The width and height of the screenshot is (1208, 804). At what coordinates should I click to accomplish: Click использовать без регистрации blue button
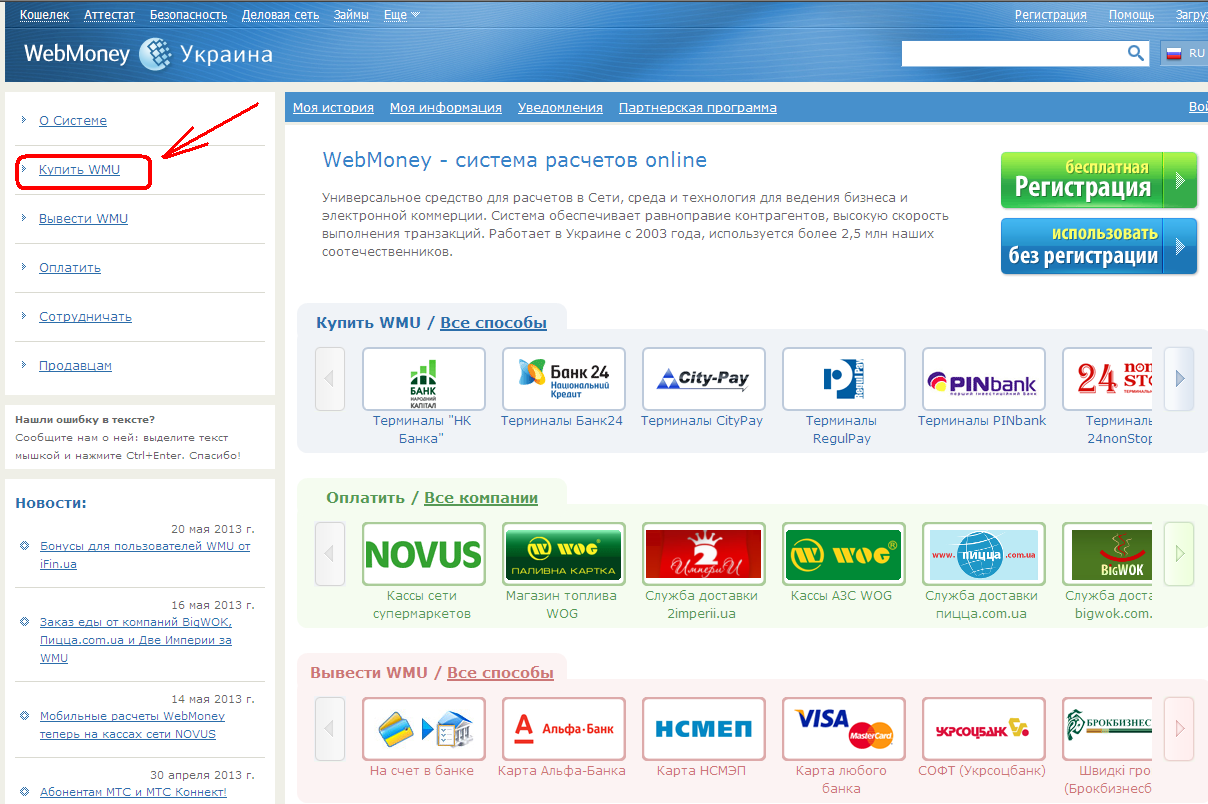(x=1099, y=246)
